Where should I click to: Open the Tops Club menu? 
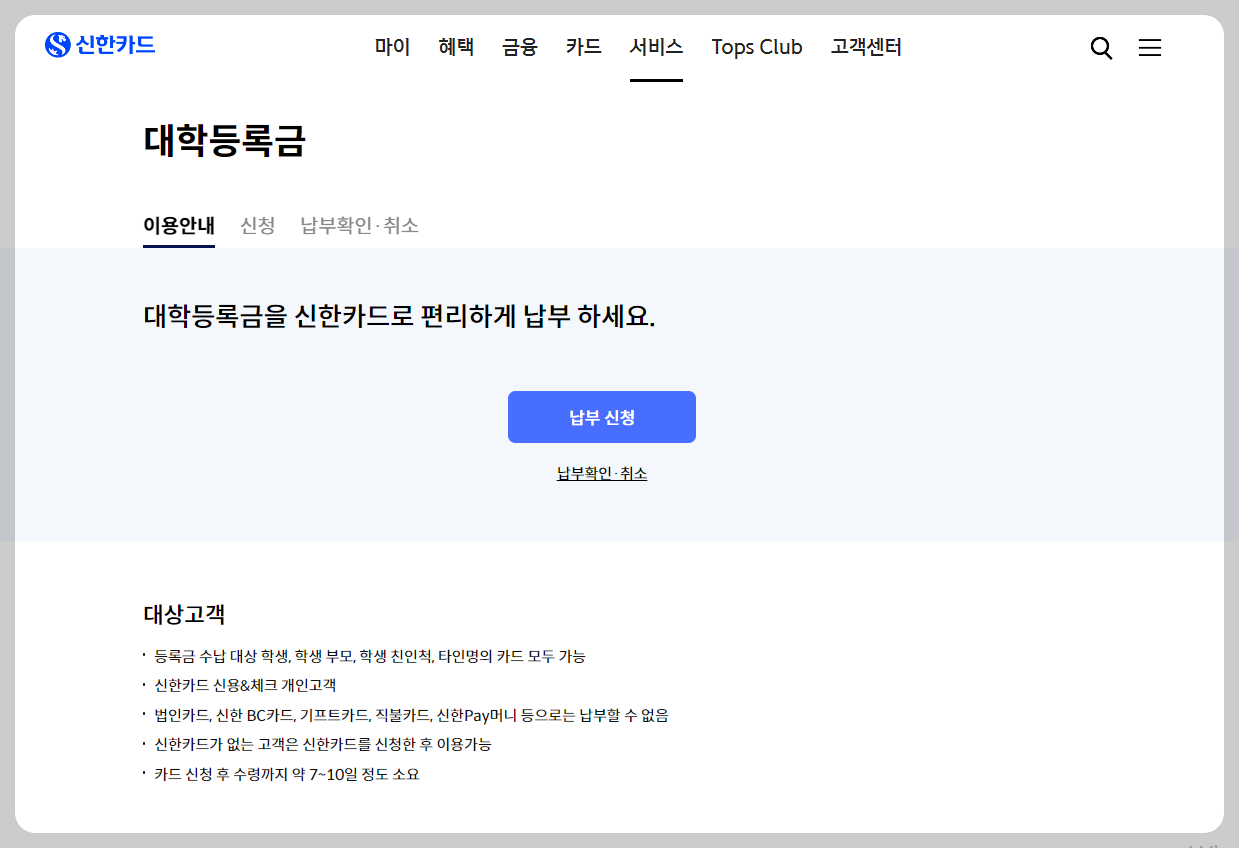(x=757, y=47)
